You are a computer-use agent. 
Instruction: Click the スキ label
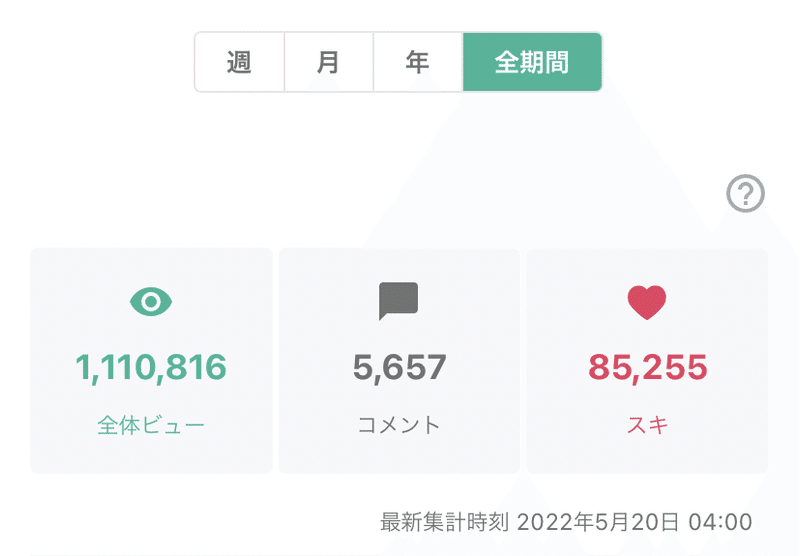tap(647, 425)
